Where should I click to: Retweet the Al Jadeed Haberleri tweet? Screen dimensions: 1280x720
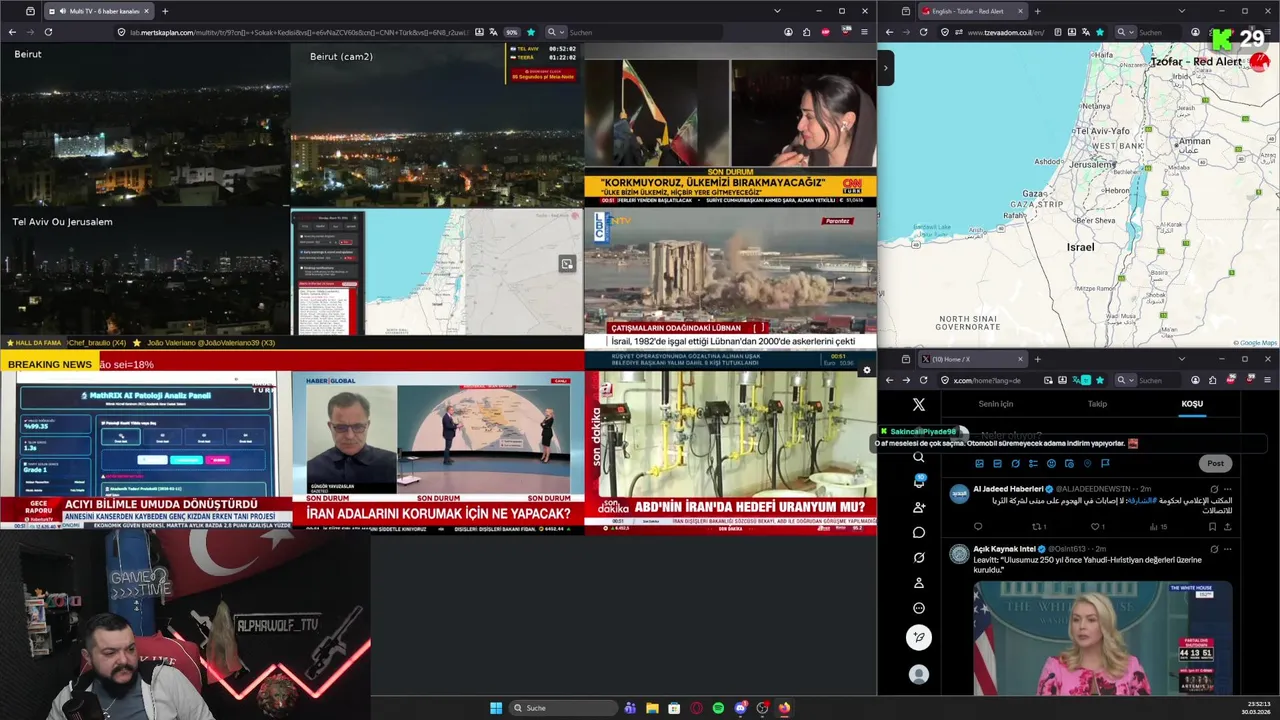[1037, 526]
